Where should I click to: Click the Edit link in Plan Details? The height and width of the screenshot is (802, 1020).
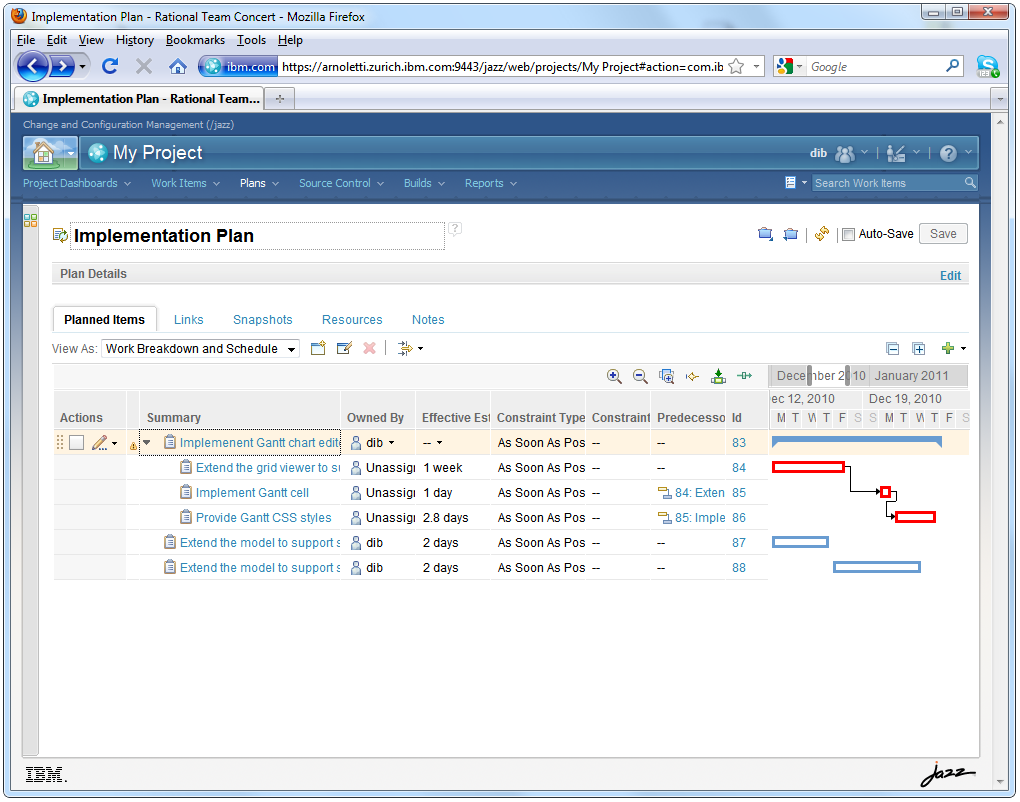pyautogui.click(x=950, y=276)
